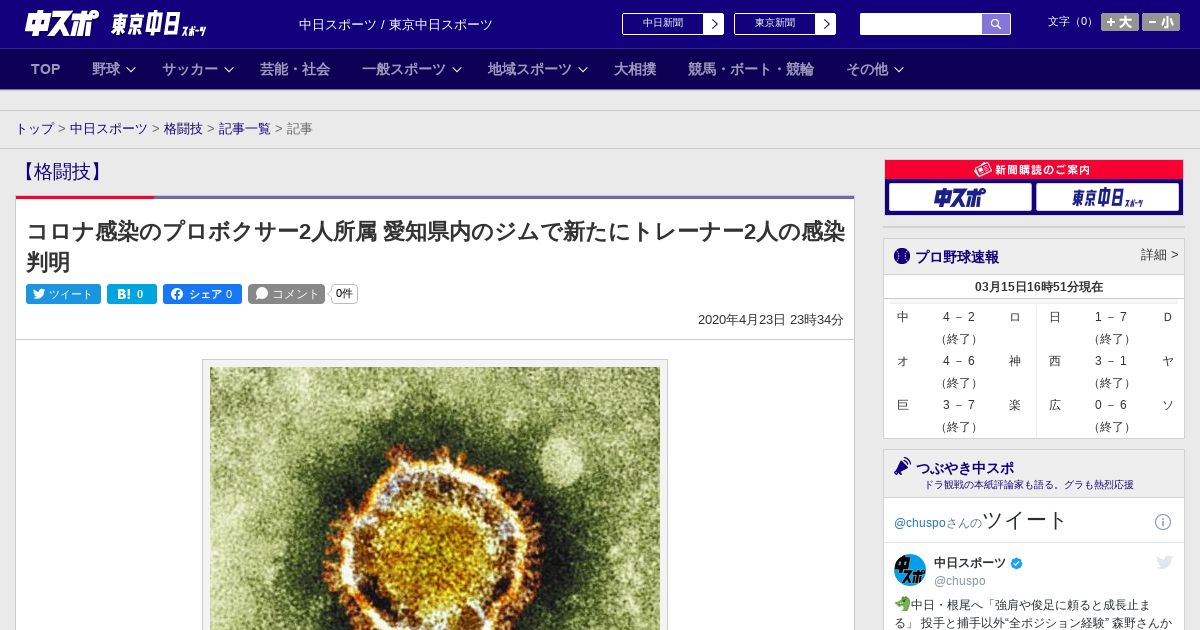Open the その他 menu

(x=867, y=69)
